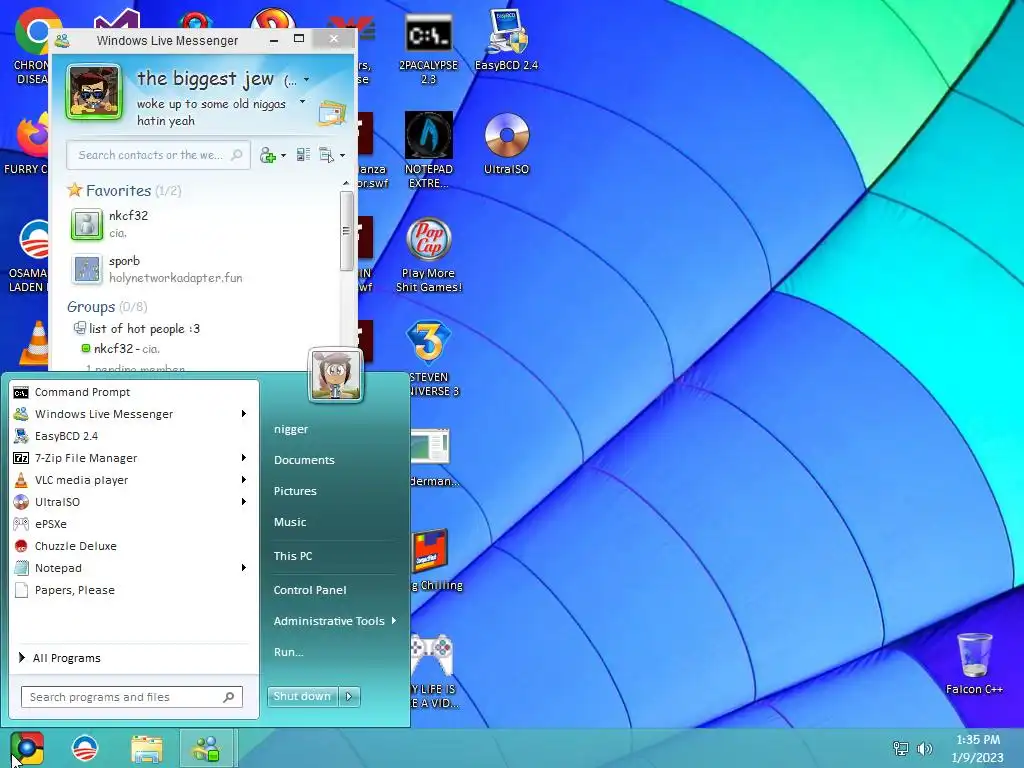
Task: Click the Shut down button
Action: pyautogui.click(x=302, y=697)
